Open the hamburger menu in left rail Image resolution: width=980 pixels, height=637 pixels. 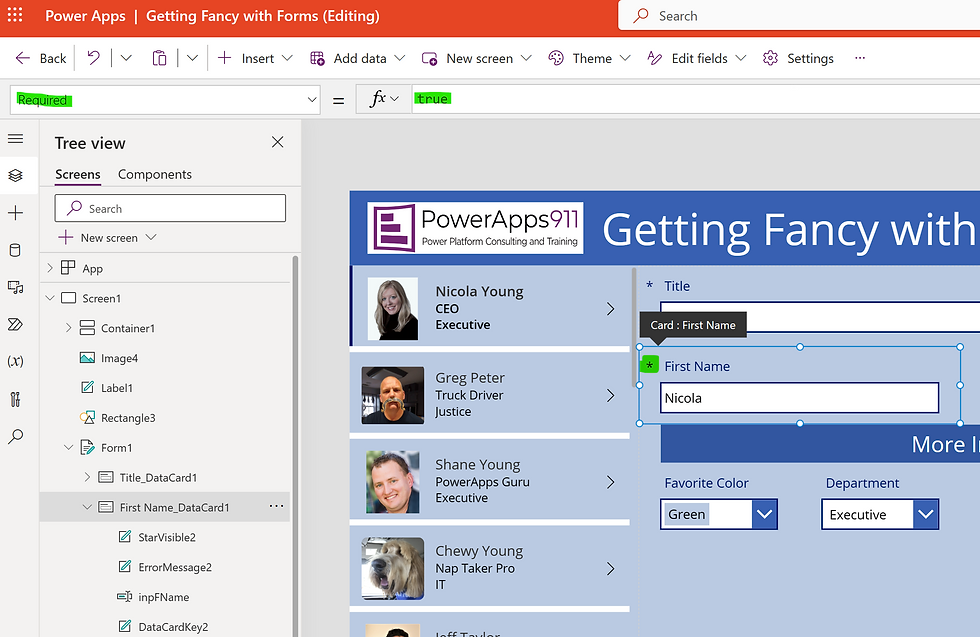16,138
